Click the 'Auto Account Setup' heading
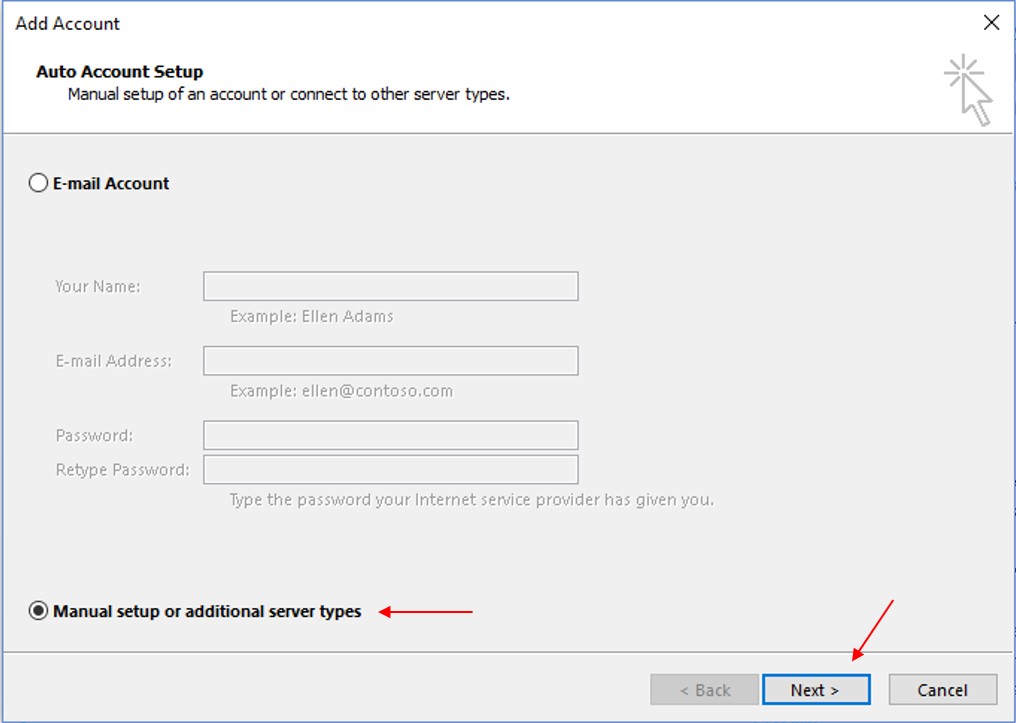The height and width of the screenshot is (723, 1016). [120, 71]
